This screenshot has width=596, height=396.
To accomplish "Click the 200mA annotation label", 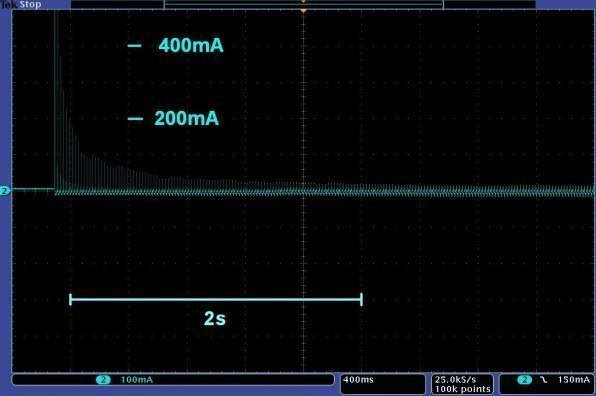I will pos(187,118).
